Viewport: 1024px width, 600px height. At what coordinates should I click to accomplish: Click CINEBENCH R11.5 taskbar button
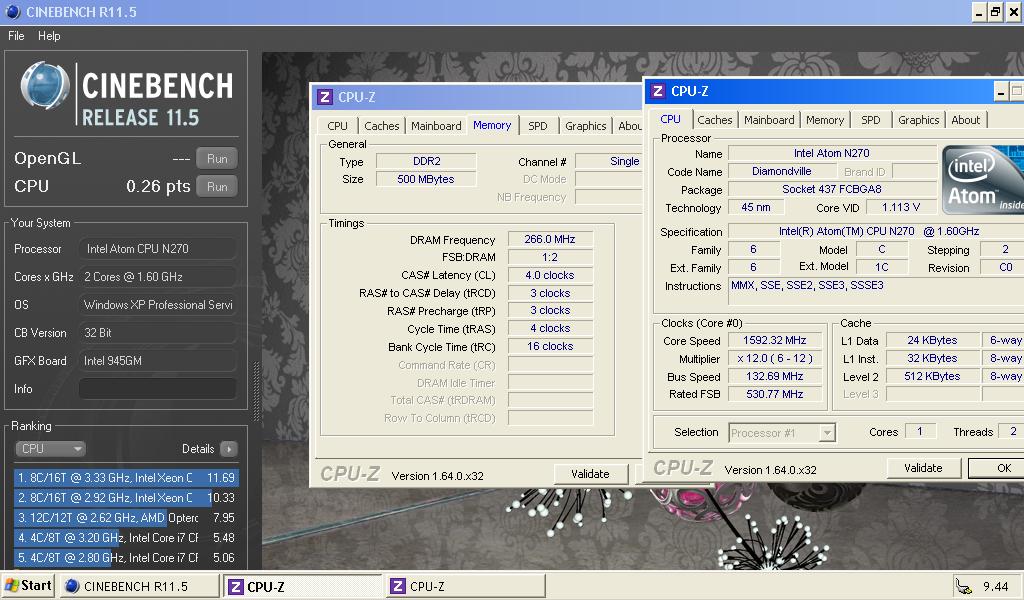[x=138, y=586]
